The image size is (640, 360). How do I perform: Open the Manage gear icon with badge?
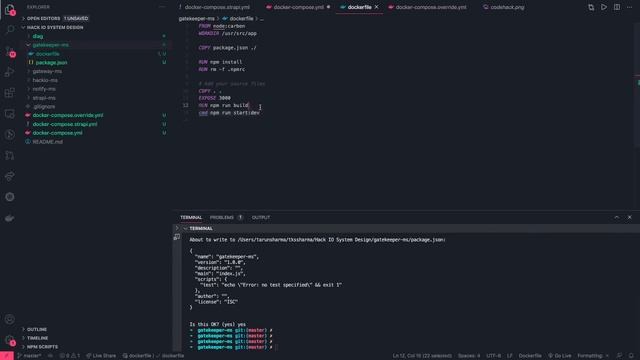10,340
